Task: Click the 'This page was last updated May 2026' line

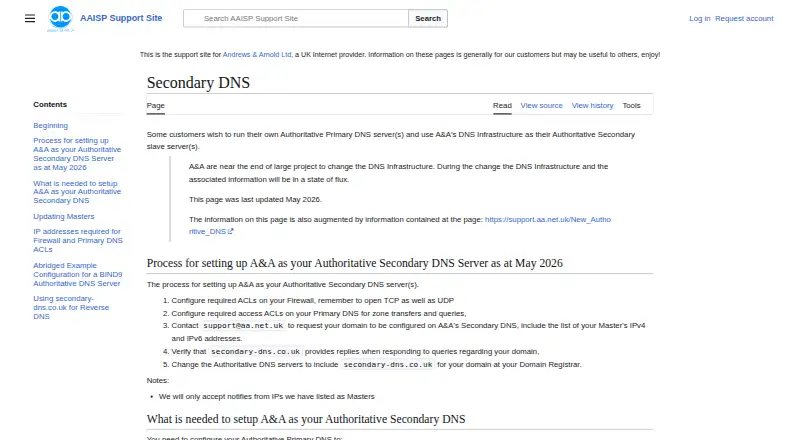Action: [x=255, y=200]
